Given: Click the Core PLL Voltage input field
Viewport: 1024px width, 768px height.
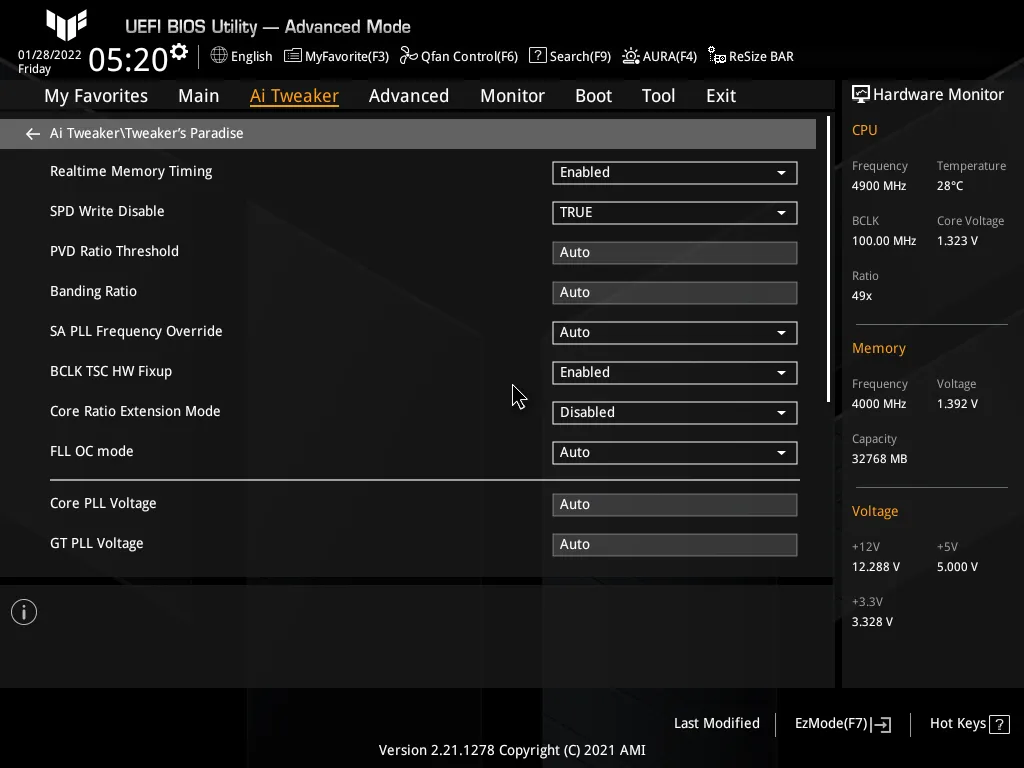Looking at the screenshot, I should point(675,505).
